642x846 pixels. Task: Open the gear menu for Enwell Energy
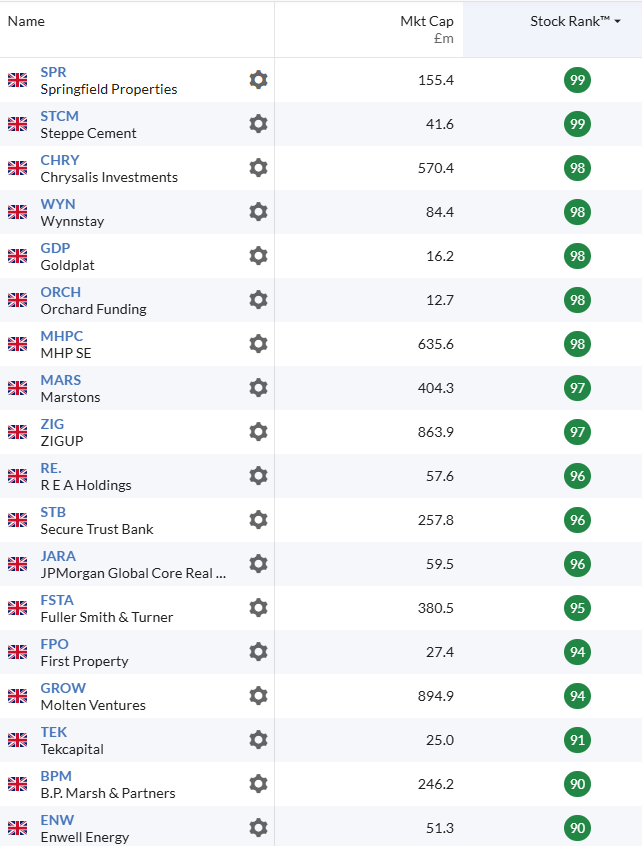(x=258, y=828)
